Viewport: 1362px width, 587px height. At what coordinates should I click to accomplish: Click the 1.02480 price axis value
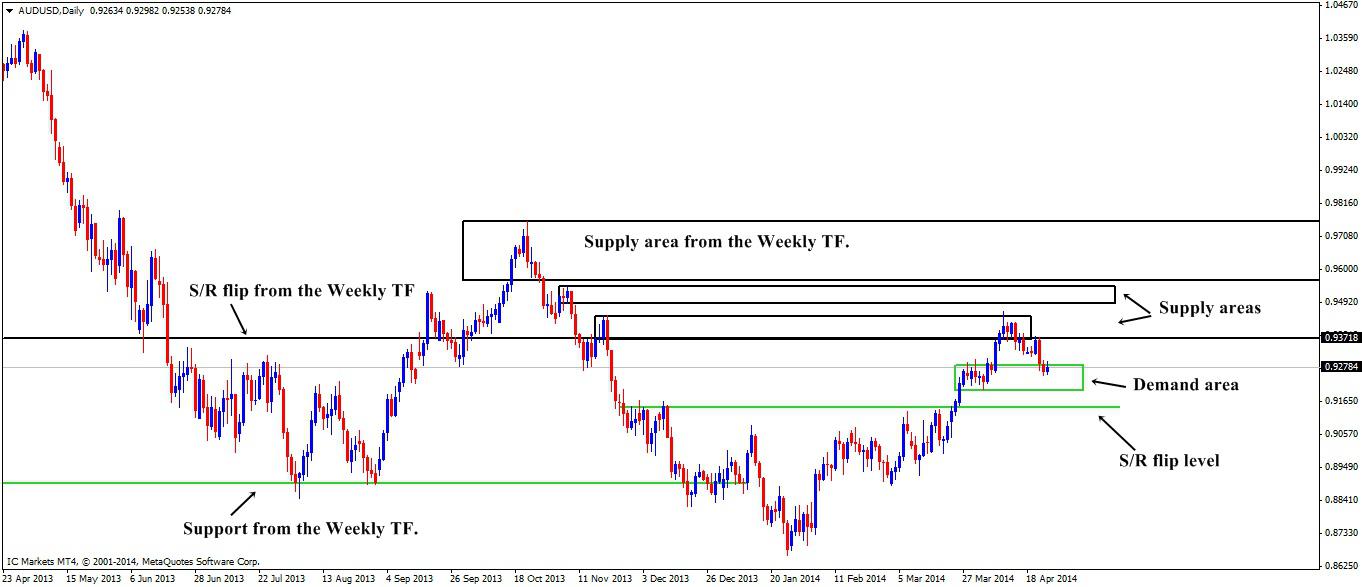coord(1341,71)
